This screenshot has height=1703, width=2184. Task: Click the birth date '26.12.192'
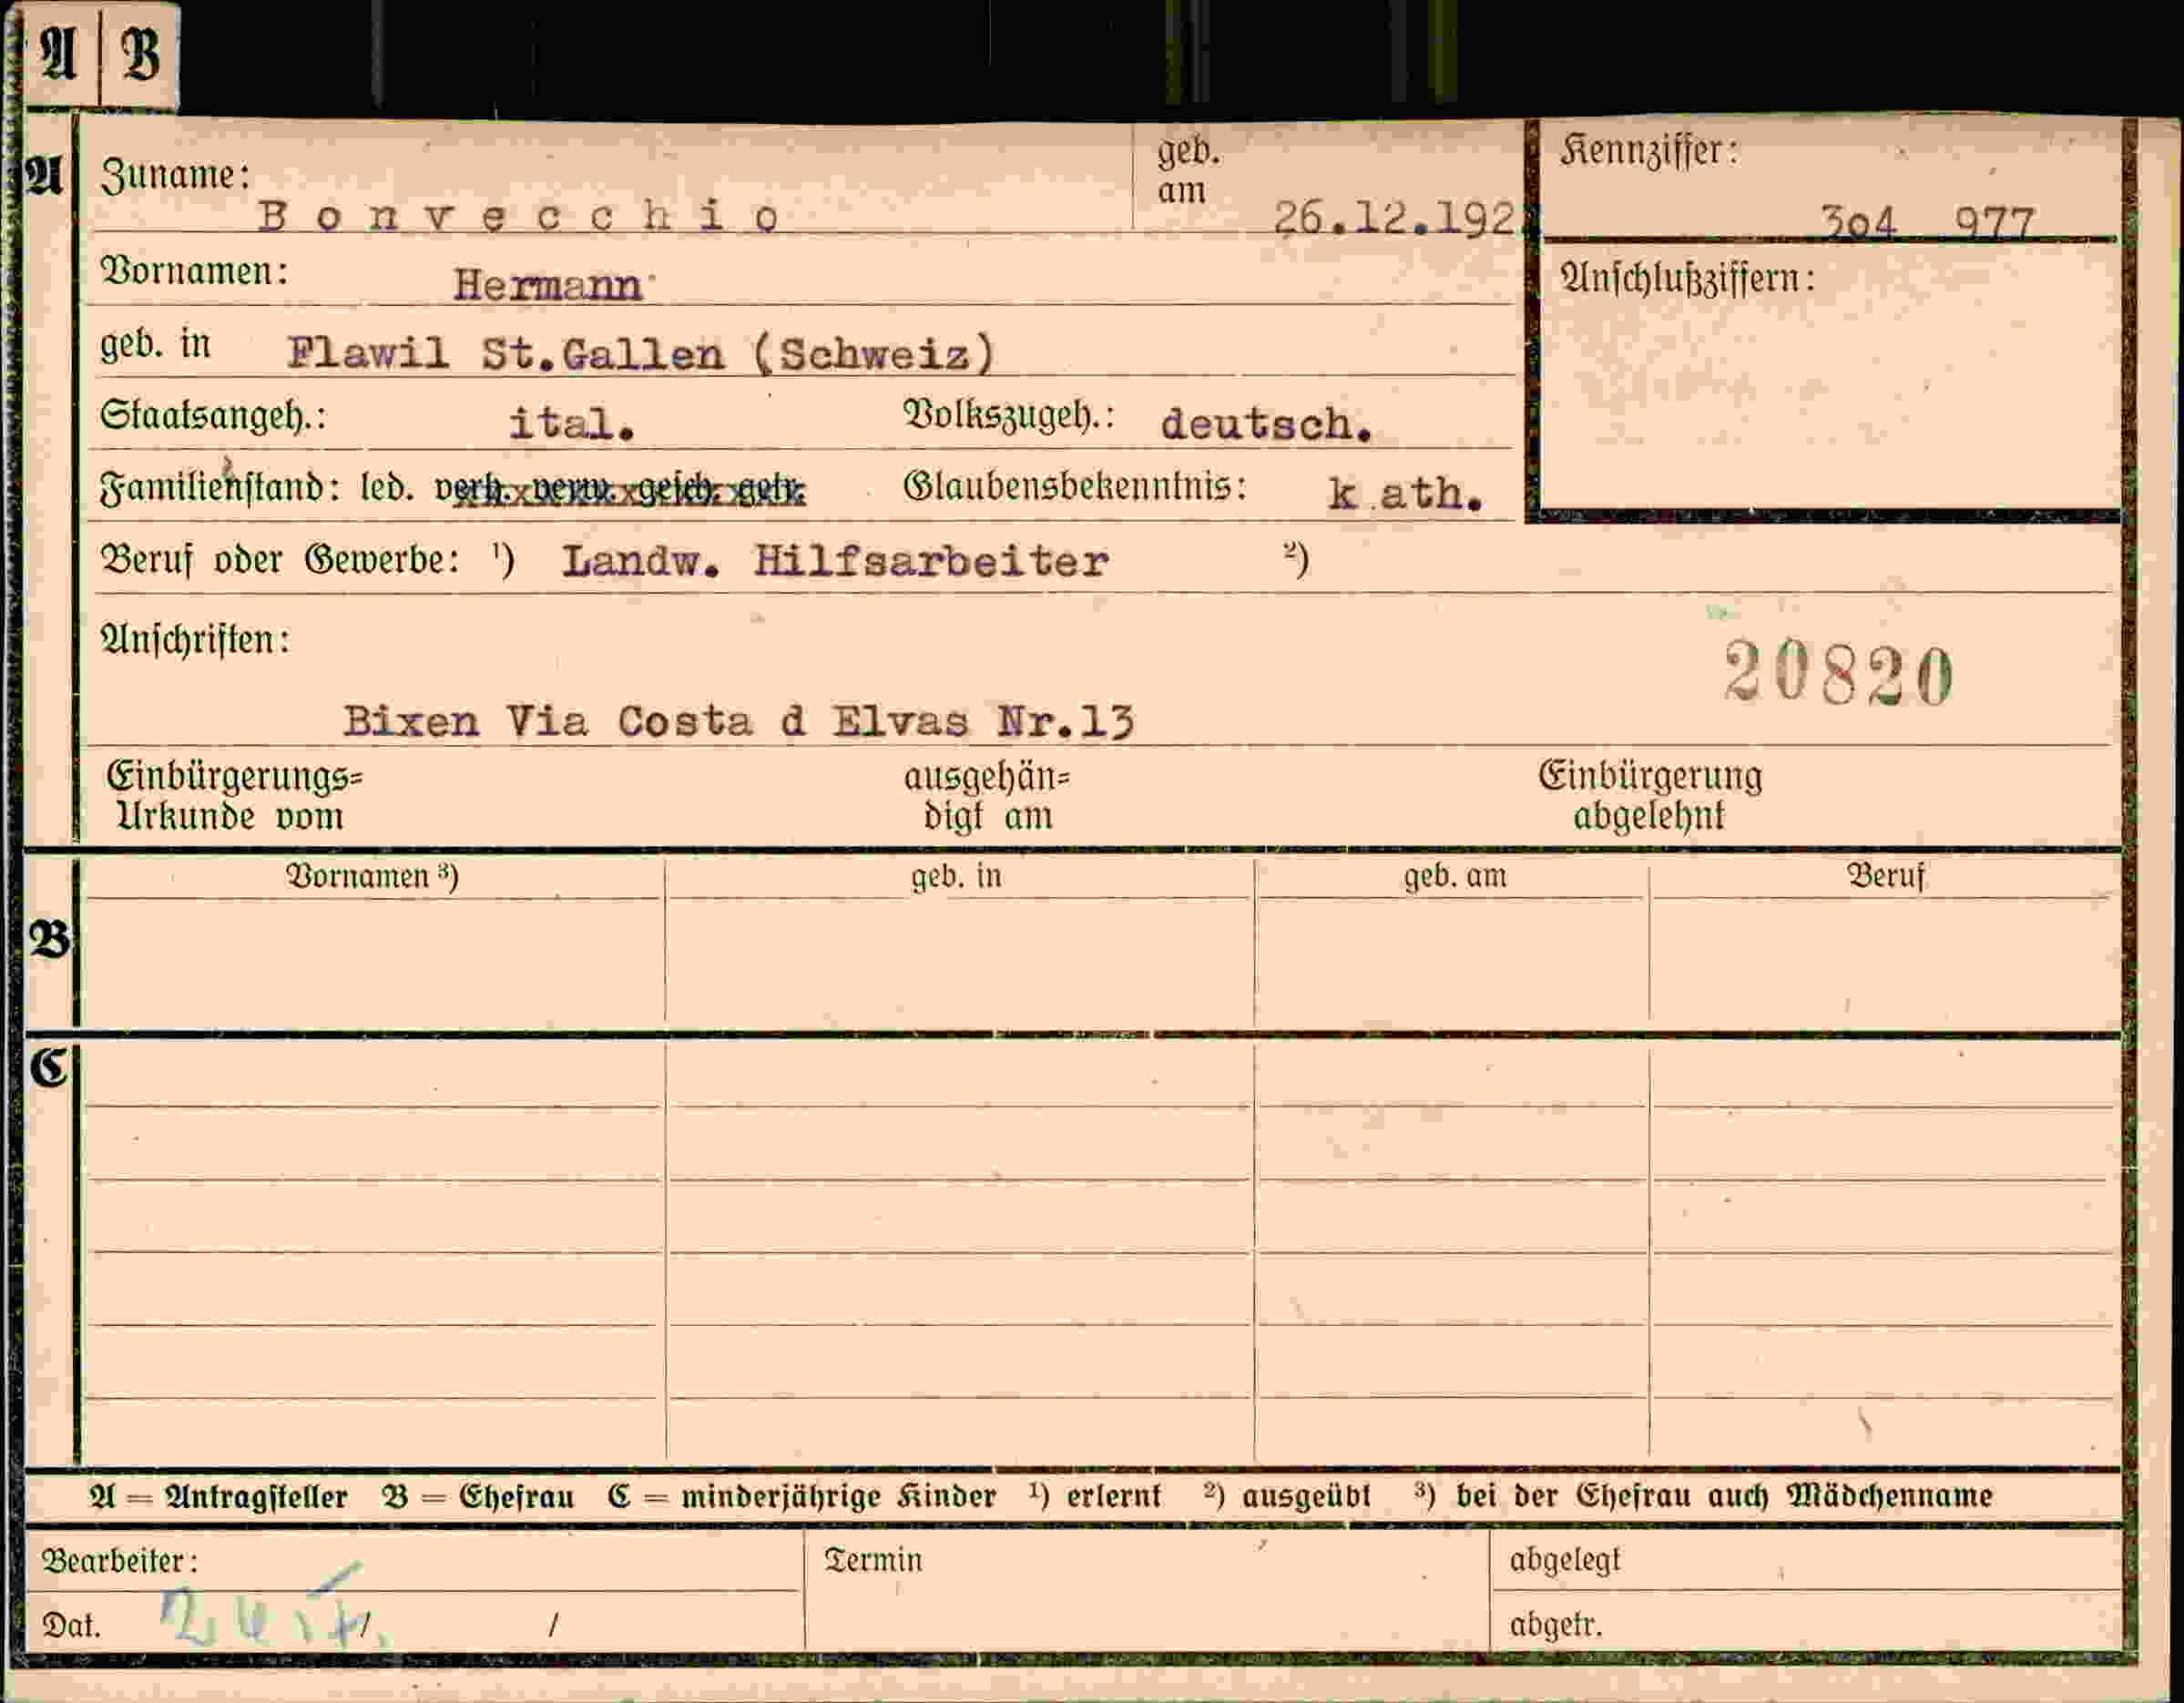pyautogui.click(x=1394, y=217)
